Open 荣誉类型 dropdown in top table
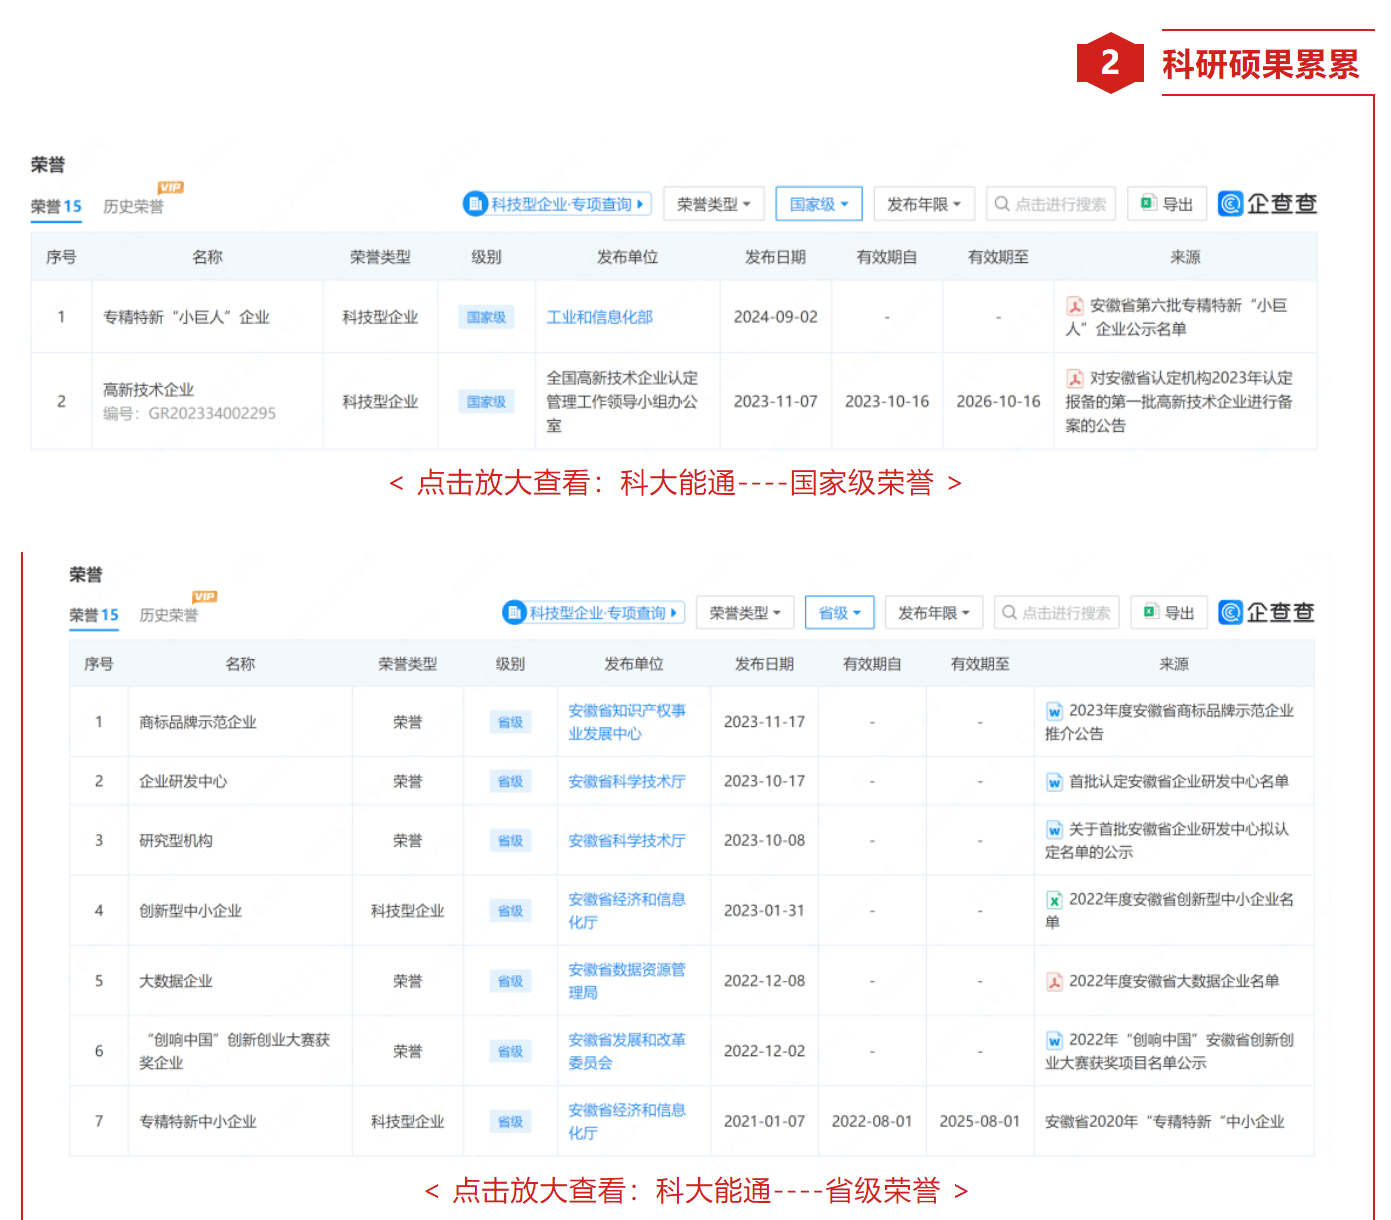Image resolution: width=1391 pixels, height=1220 pixels. tap(713, 204)
